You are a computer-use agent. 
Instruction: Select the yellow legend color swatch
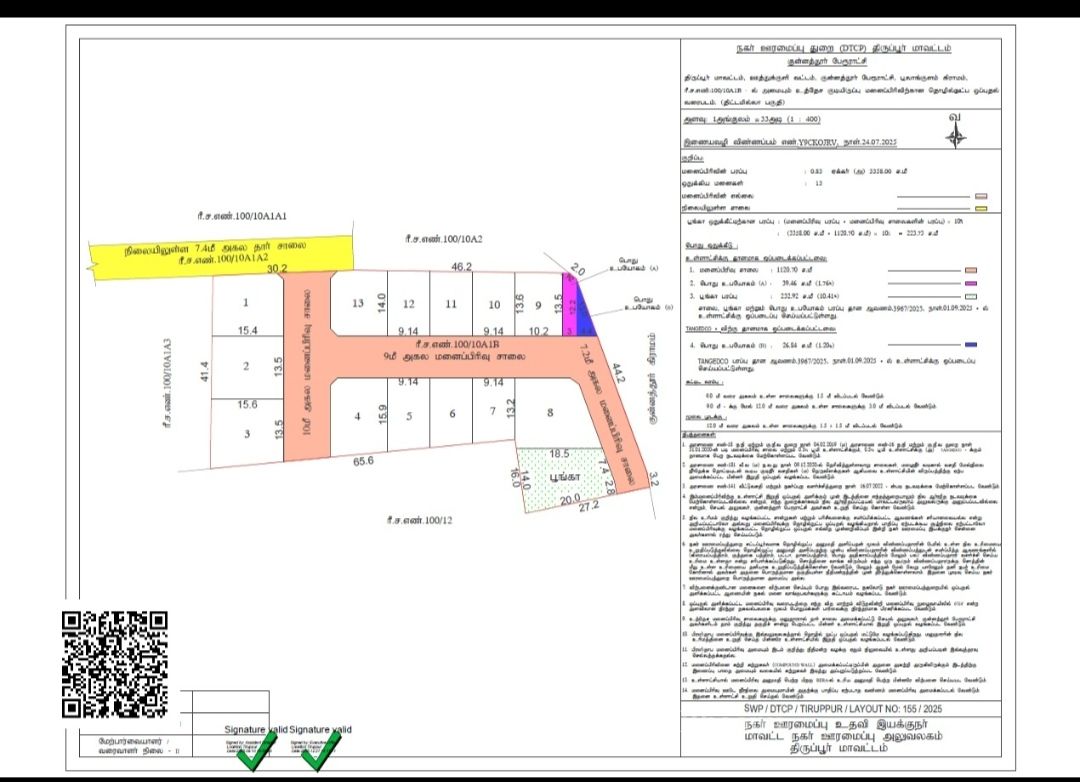point(982,208)
